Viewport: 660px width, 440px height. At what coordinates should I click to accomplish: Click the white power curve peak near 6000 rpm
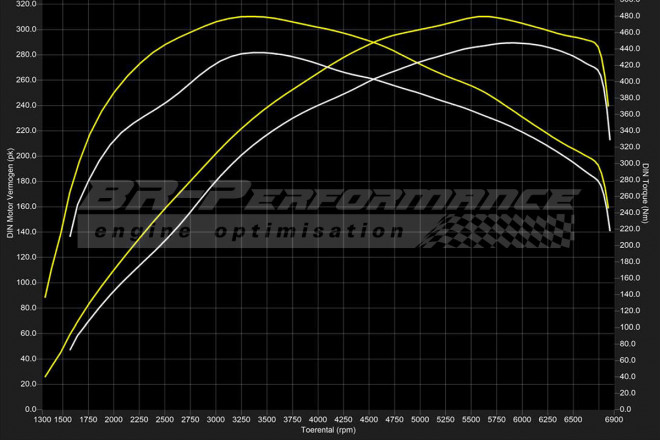(512, 43)
